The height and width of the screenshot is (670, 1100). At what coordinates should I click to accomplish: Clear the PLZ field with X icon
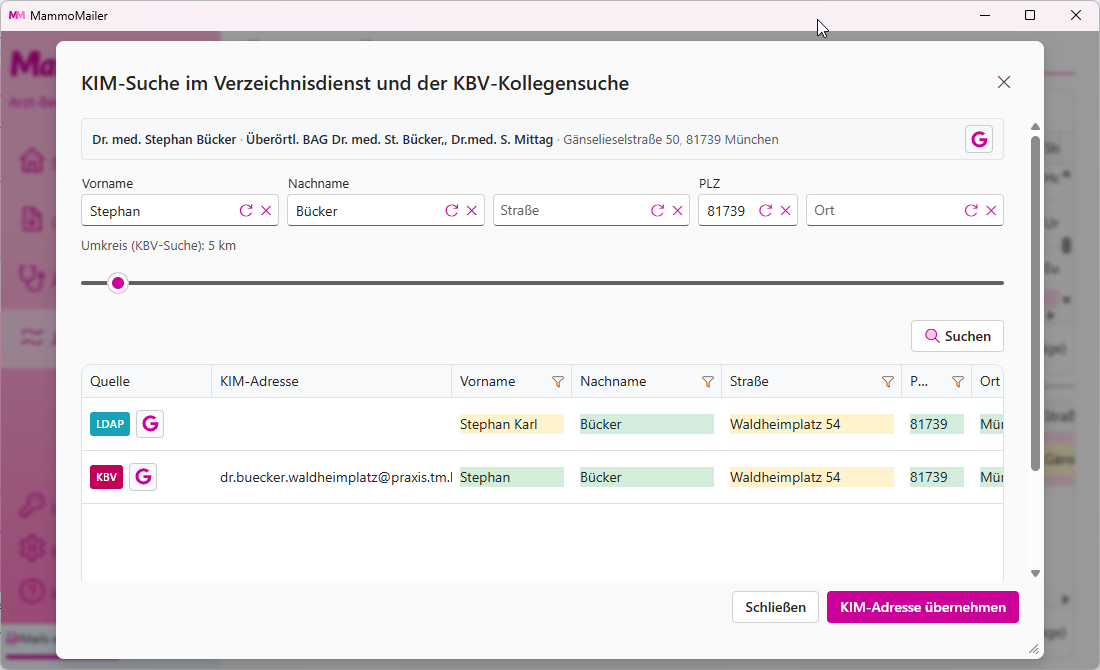(786, 210)
